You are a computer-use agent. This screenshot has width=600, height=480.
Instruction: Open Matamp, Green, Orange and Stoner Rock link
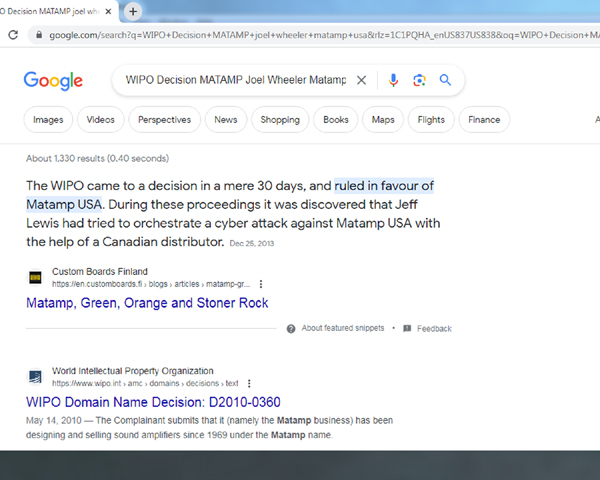pyautogui.click(x=147, y=303)
